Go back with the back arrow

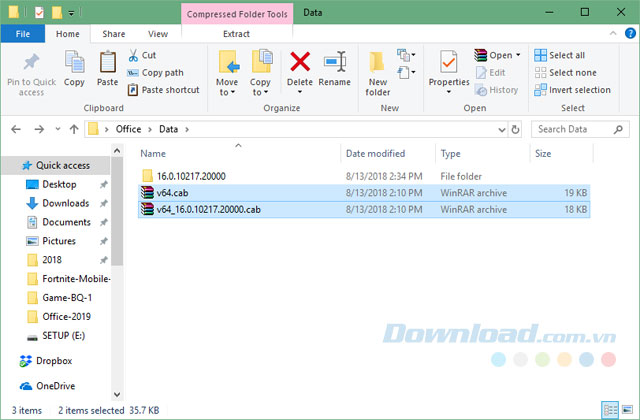click(16, 129)
